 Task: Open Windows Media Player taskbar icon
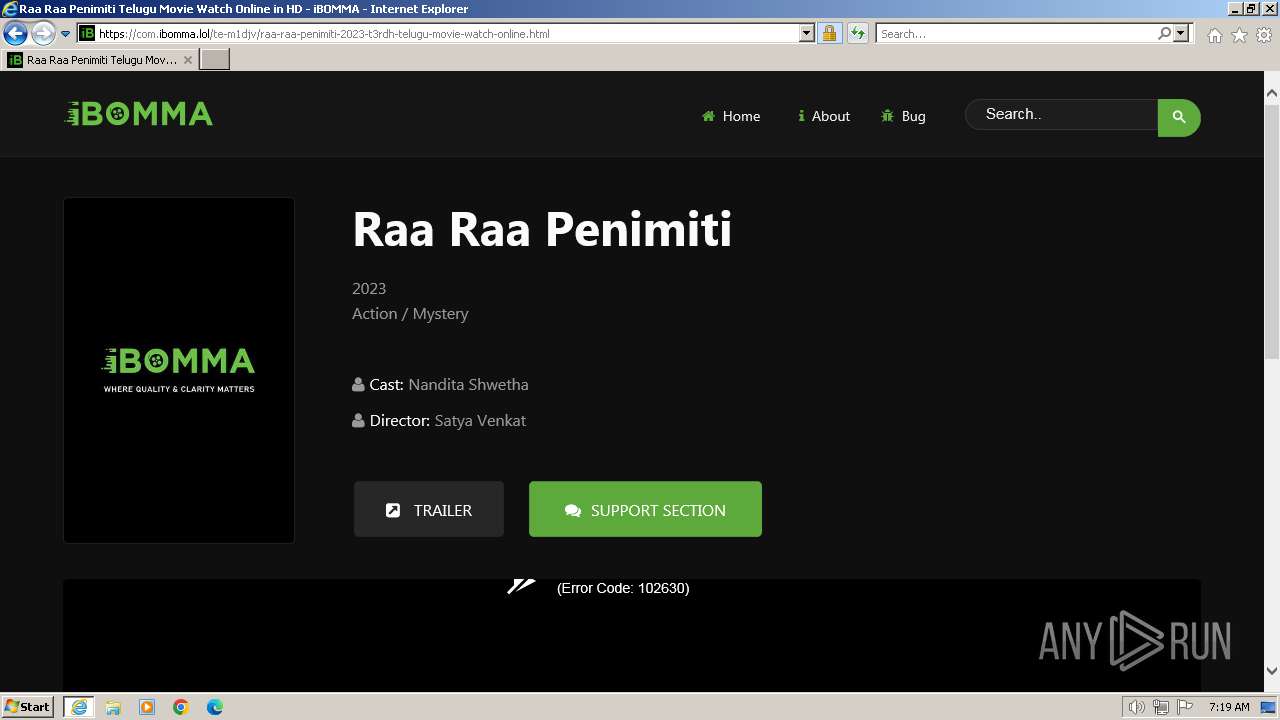pos(147,707)
